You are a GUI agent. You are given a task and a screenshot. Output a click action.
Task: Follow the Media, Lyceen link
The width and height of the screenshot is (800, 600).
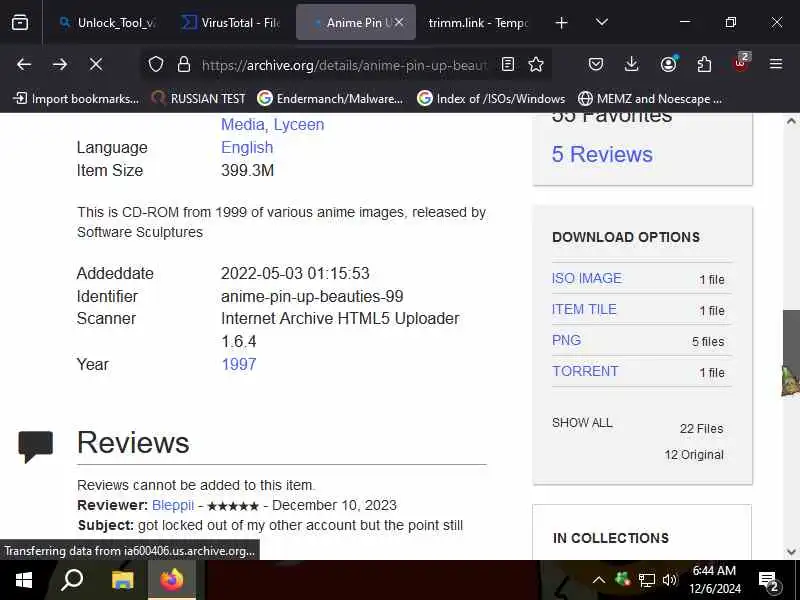pyautogui.click(x=272, y=124)
